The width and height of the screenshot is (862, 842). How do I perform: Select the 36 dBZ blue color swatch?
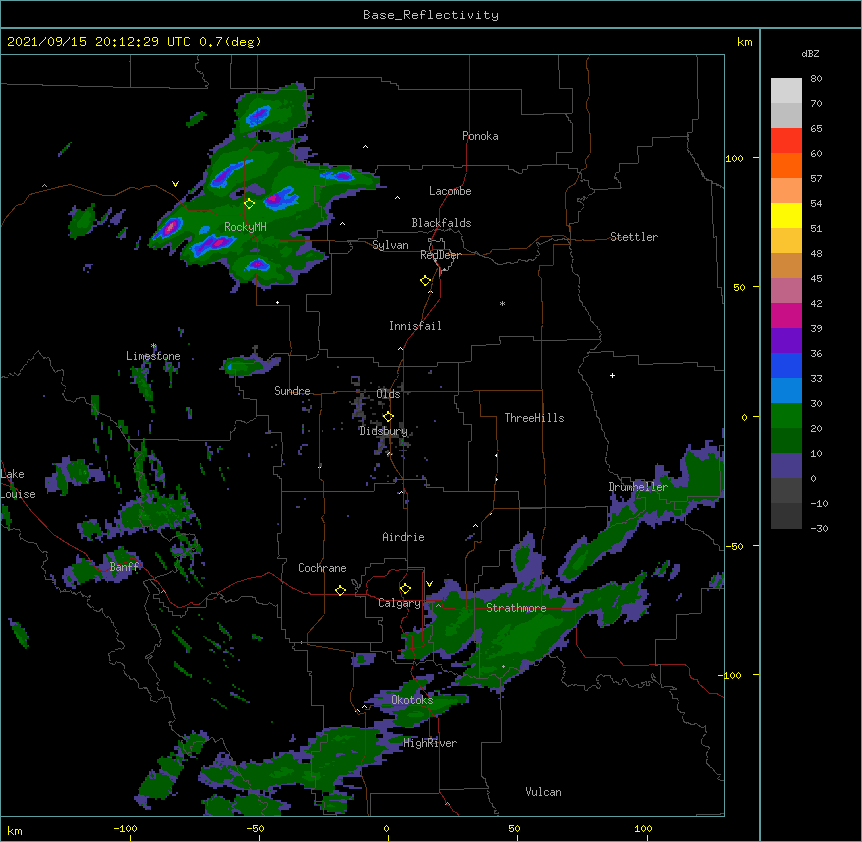786,365
